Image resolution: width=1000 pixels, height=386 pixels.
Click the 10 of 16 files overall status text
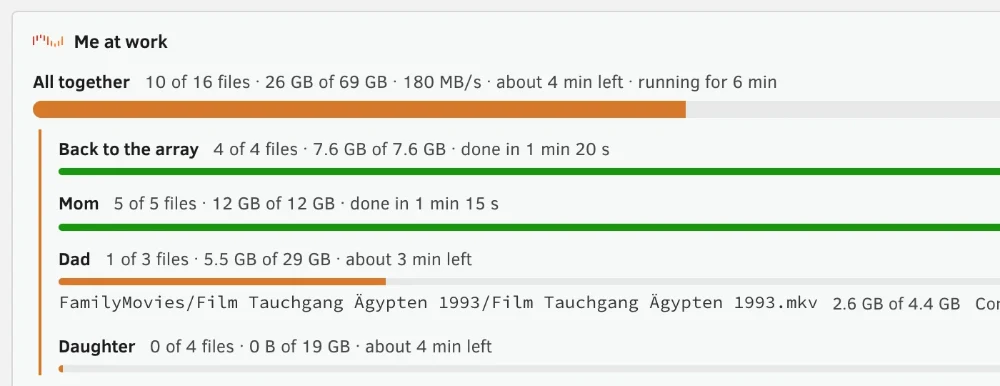point(198,82)
